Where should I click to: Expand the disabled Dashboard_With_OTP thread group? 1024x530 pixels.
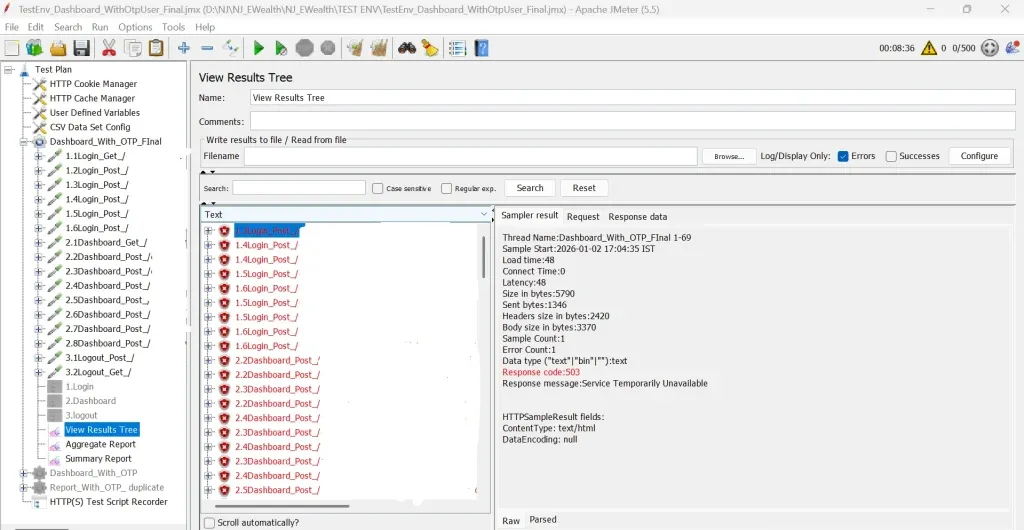click(24, 473)
